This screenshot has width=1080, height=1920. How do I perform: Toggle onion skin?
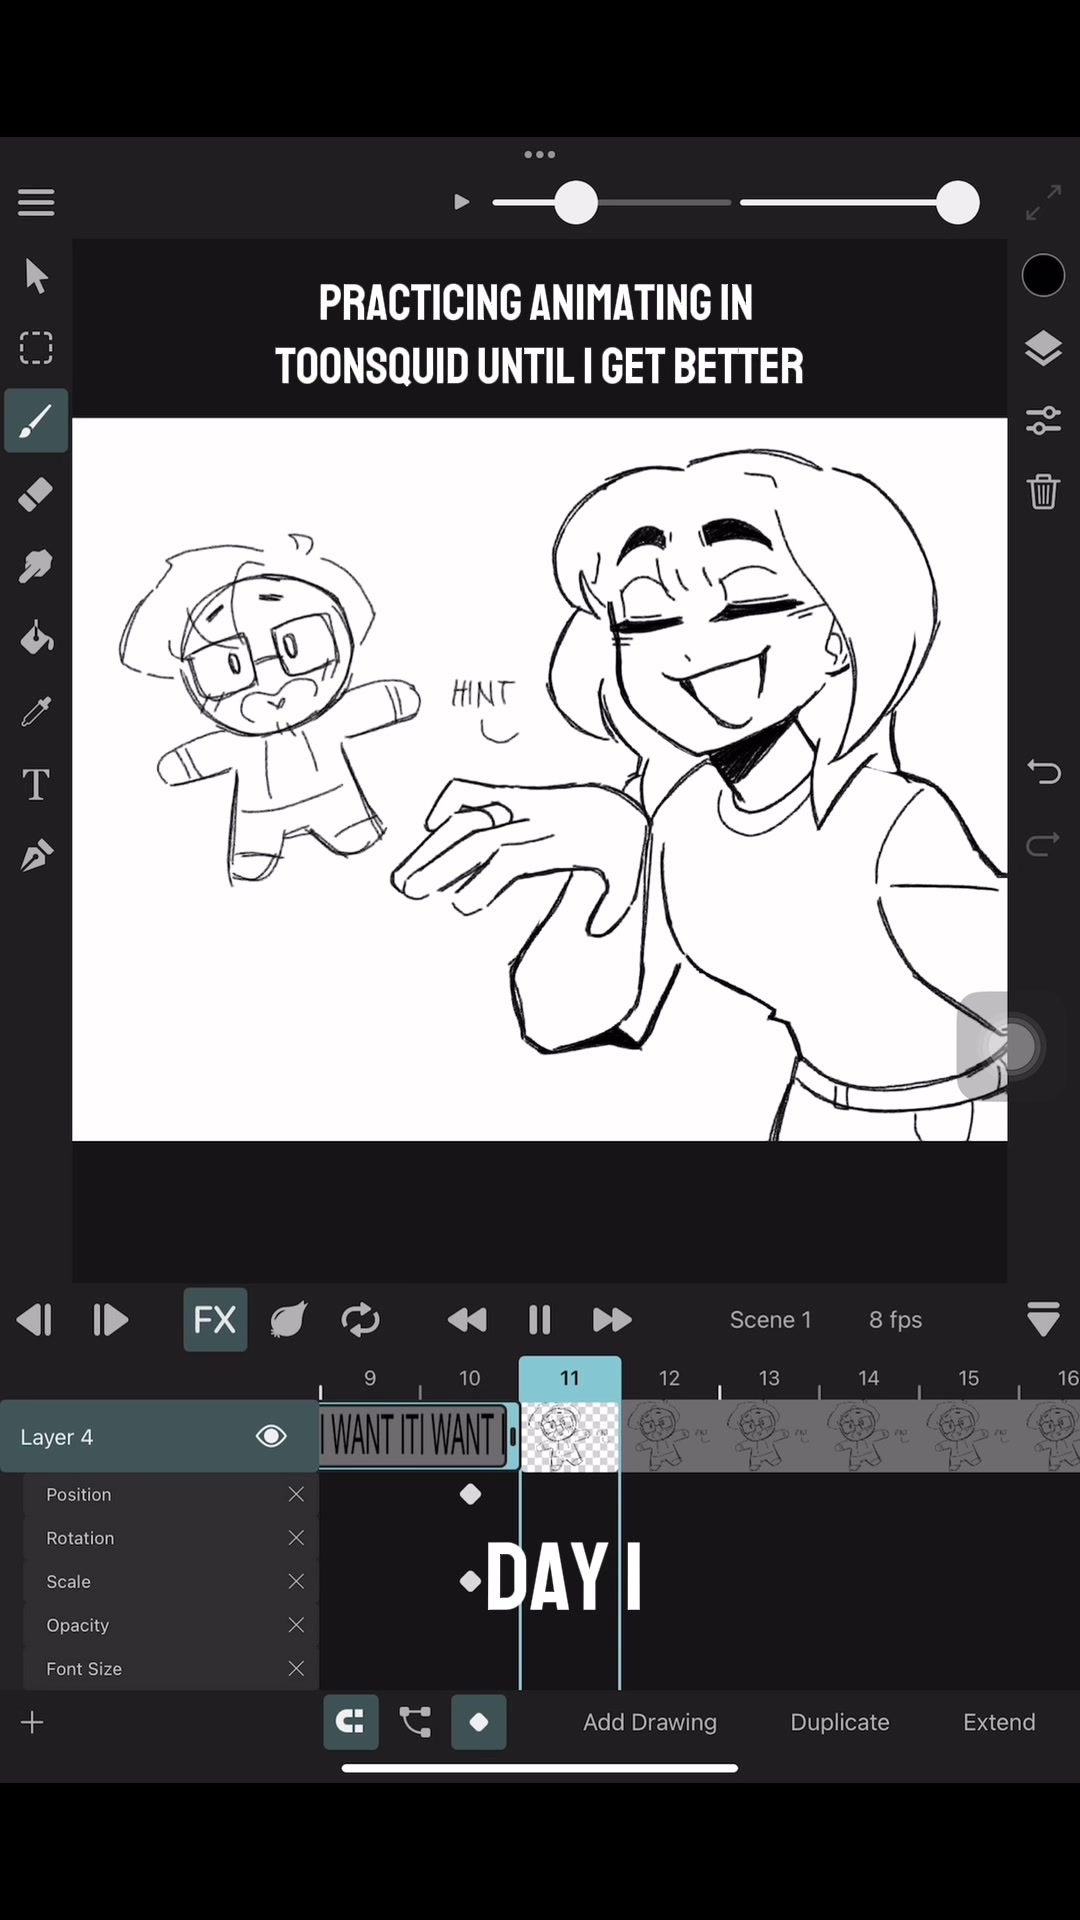tap(288, 1320)
